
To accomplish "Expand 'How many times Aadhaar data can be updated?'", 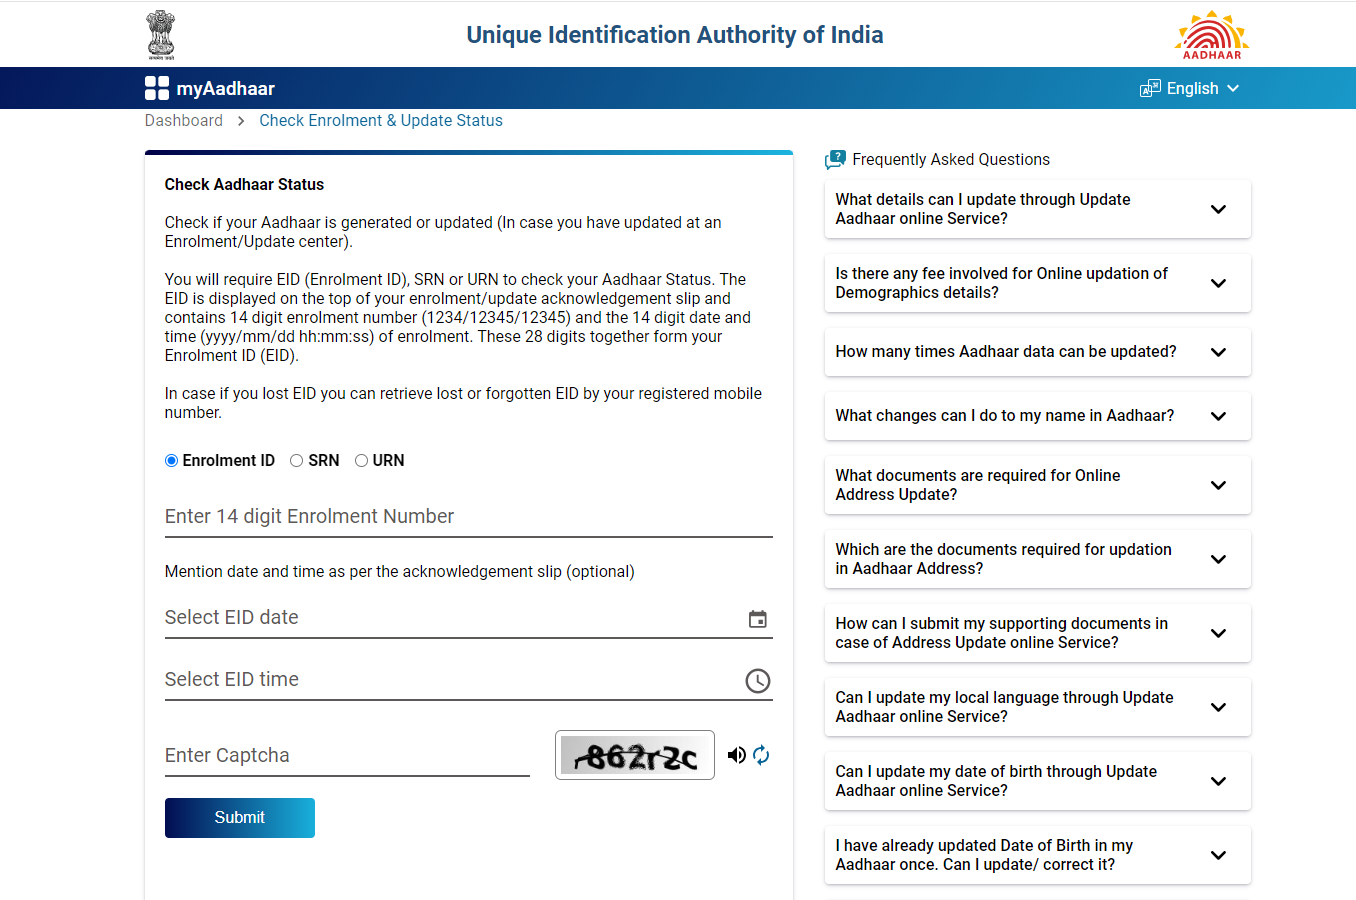I will point(1037,352).
